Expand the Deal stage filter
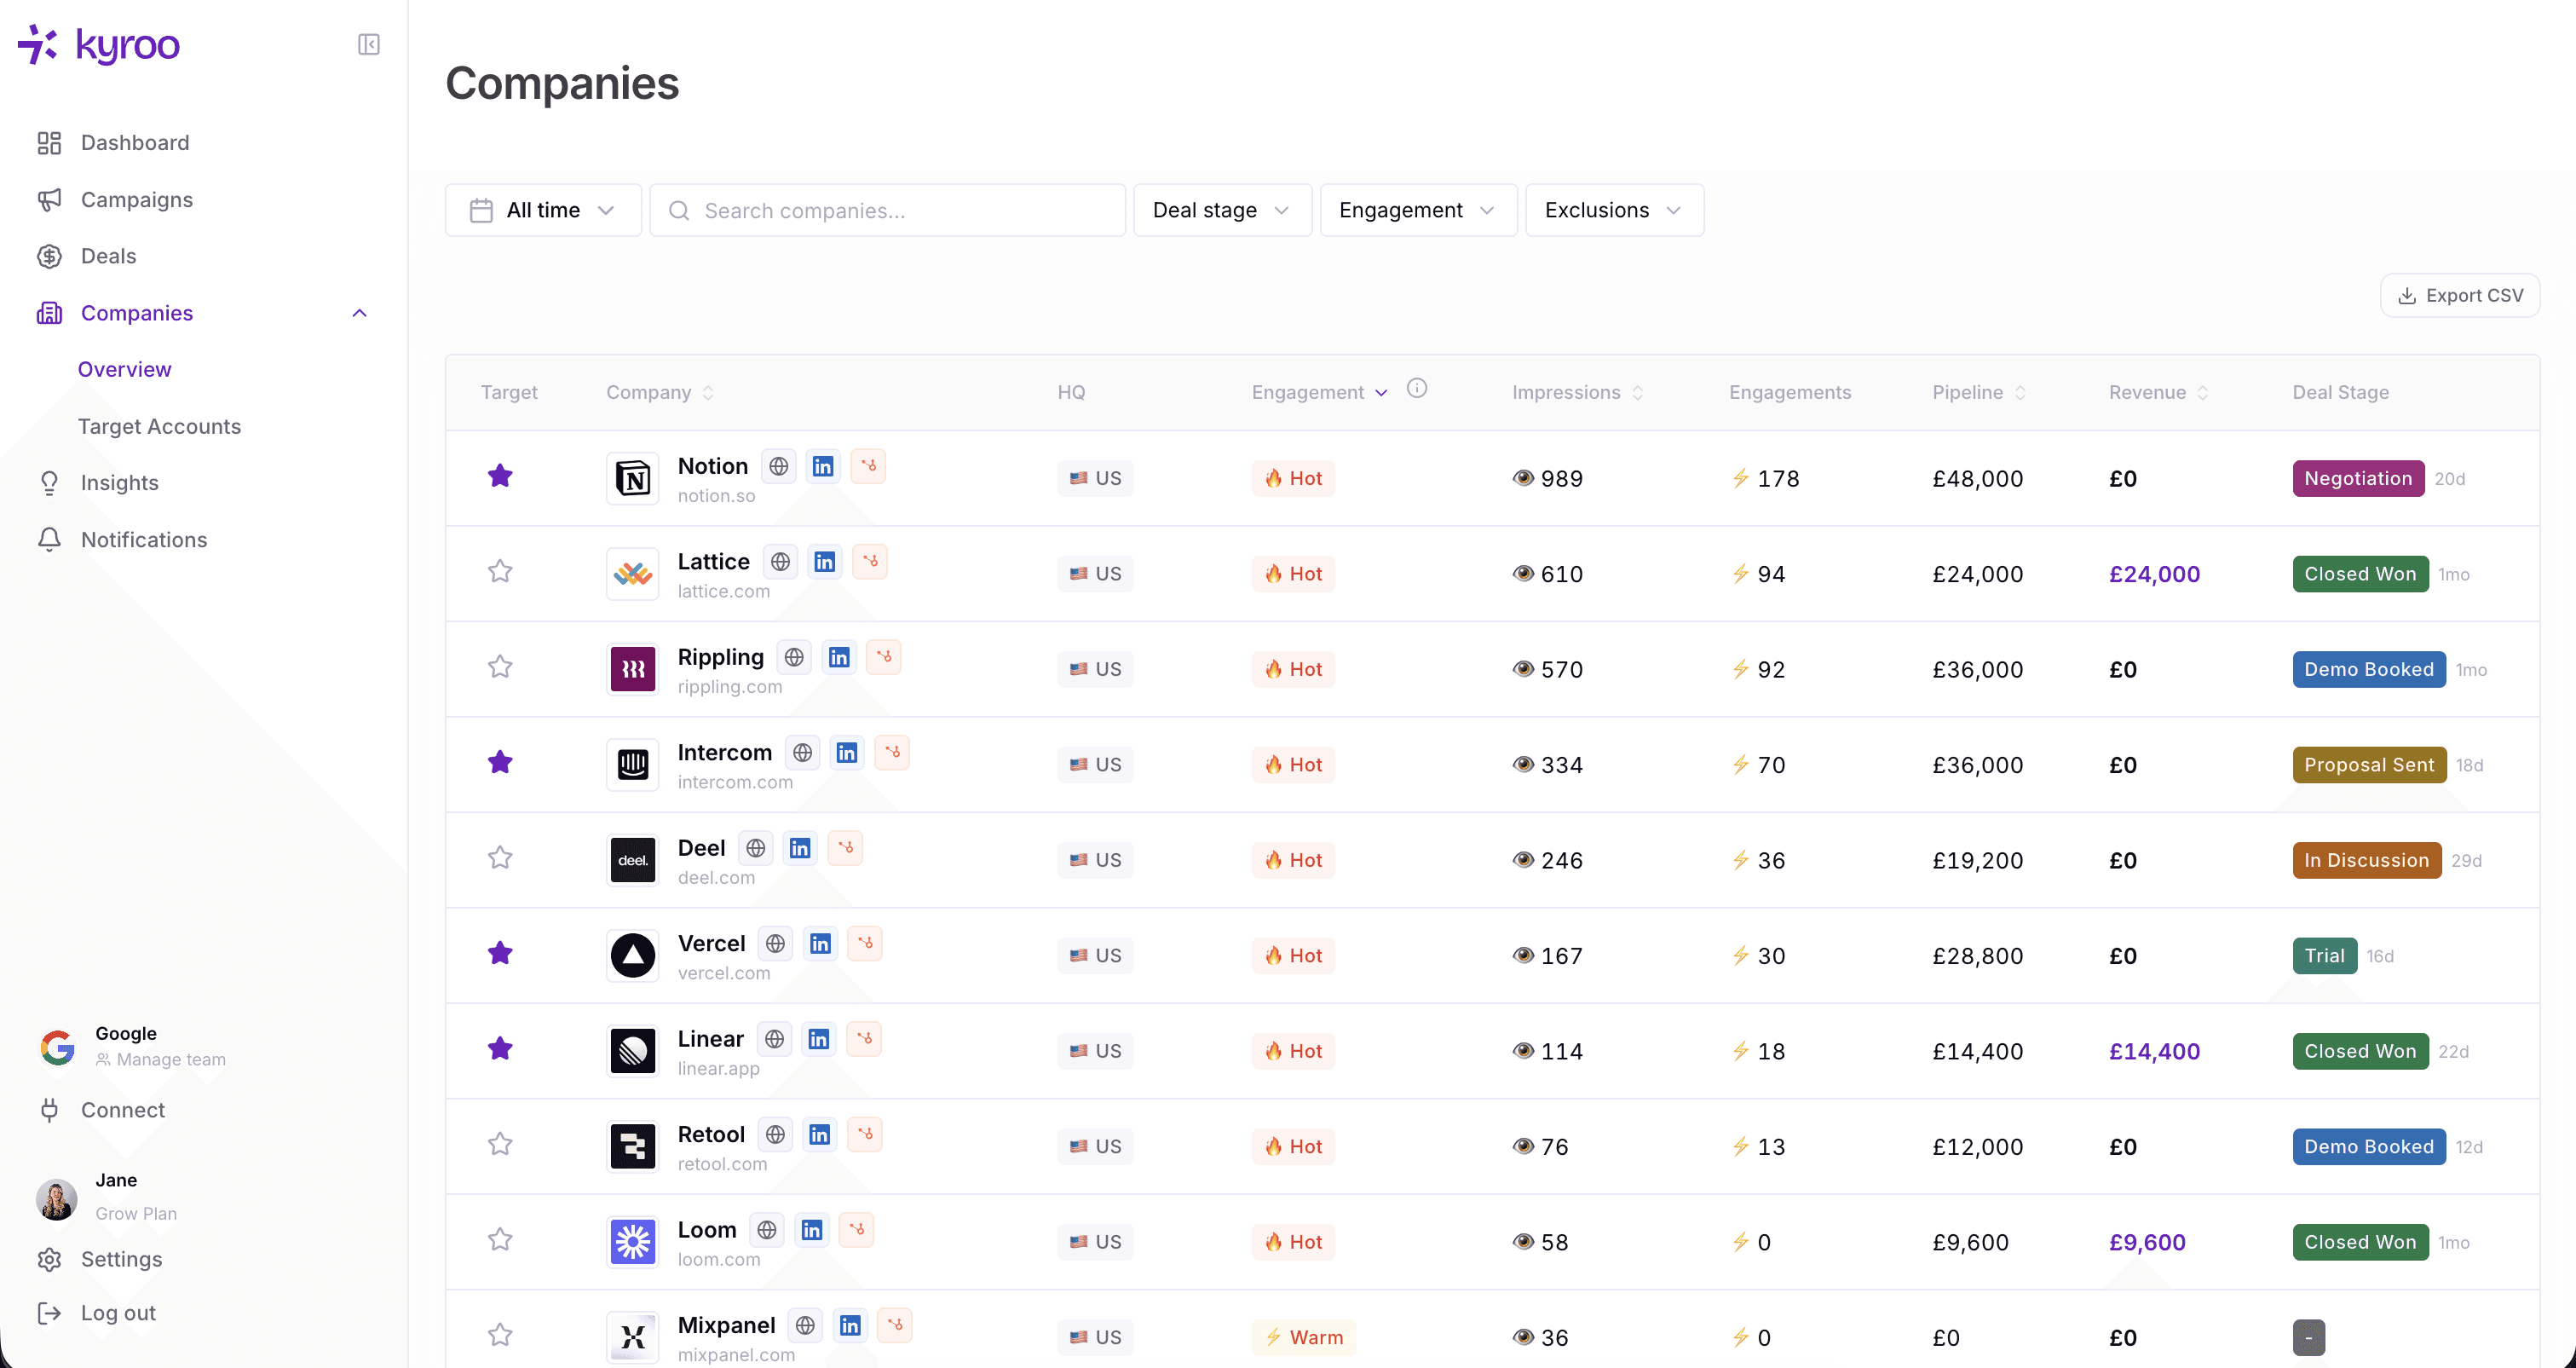Viewport: 2576px width, 1368px height. pos(1221,210)
